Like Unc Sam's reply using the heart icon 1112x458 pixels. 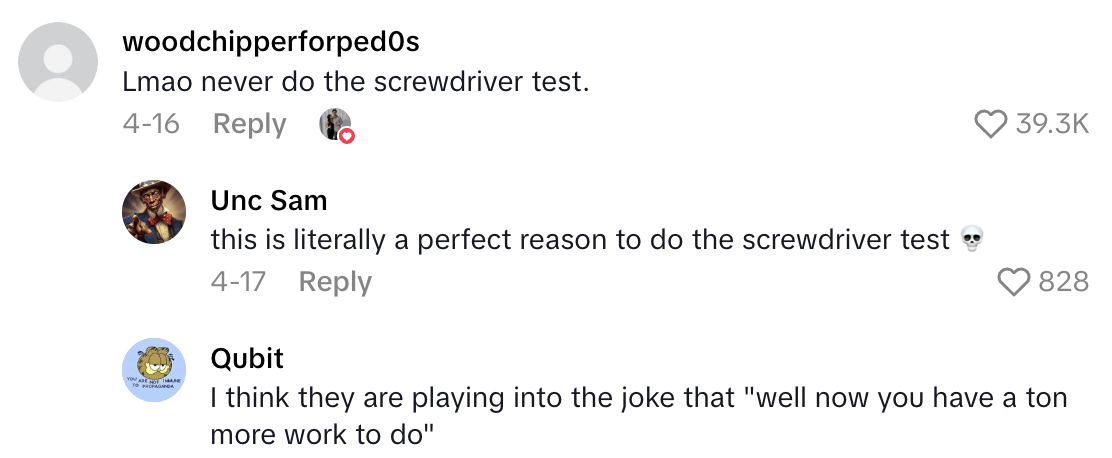1015,282
